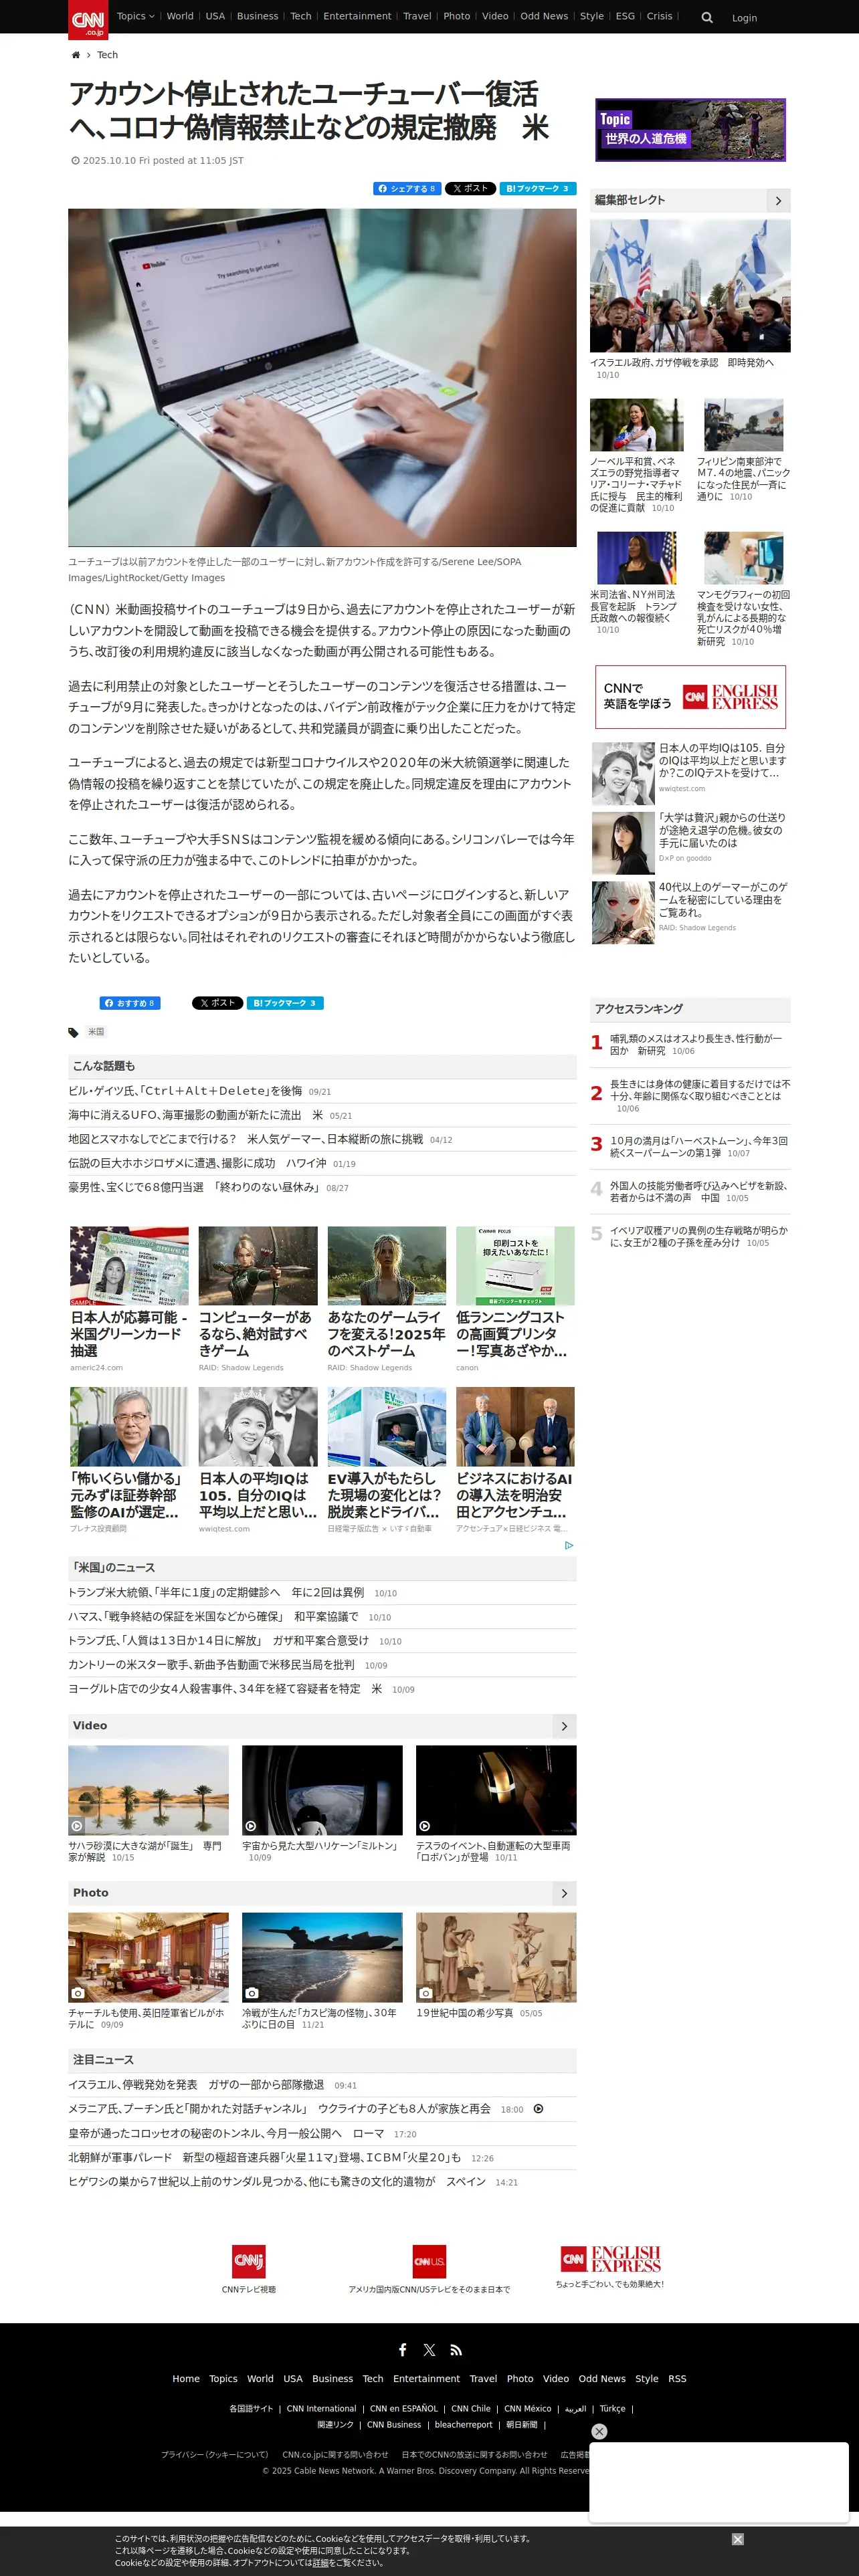Click the tag icon beside 米国
This screenshot has width=859, height=2576.
[x=73, y=1032]
